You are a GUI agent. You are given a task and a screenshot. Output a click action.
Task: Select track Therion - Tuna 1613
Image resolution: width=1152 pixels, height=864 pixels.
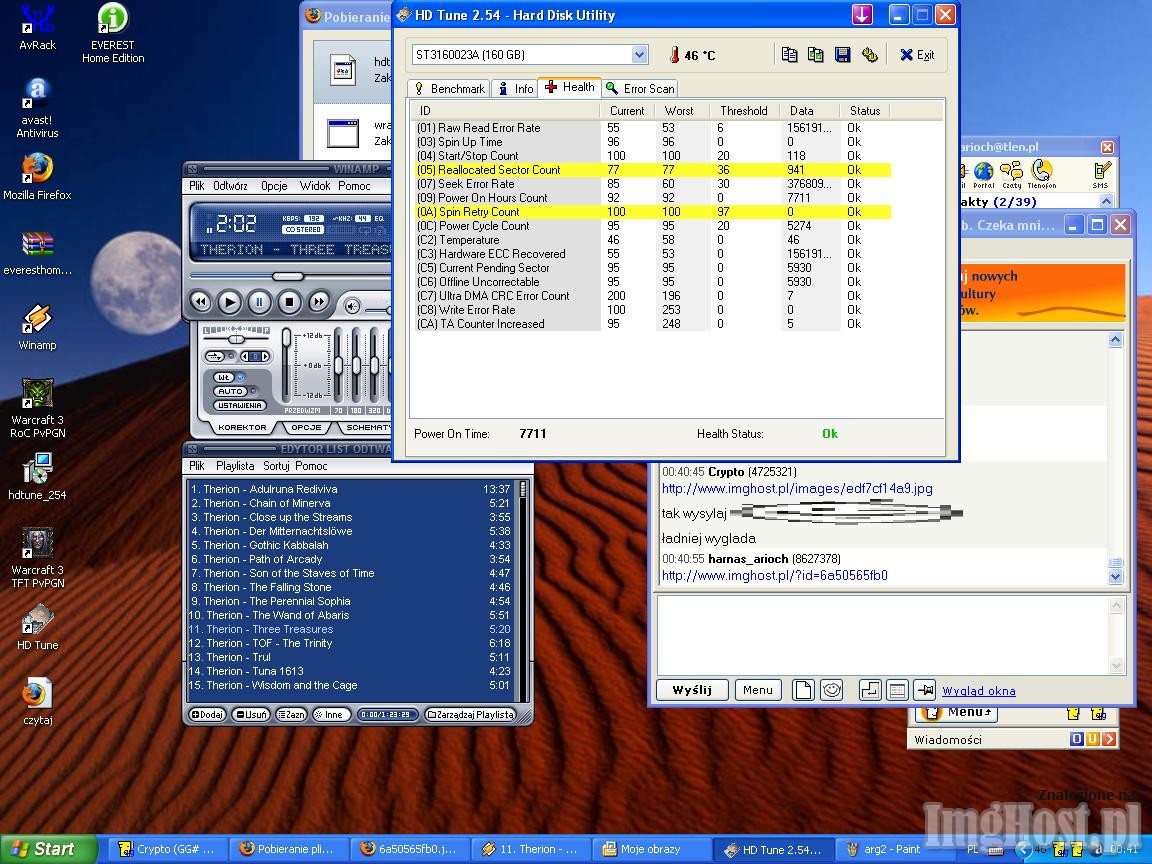click(350, 671)
